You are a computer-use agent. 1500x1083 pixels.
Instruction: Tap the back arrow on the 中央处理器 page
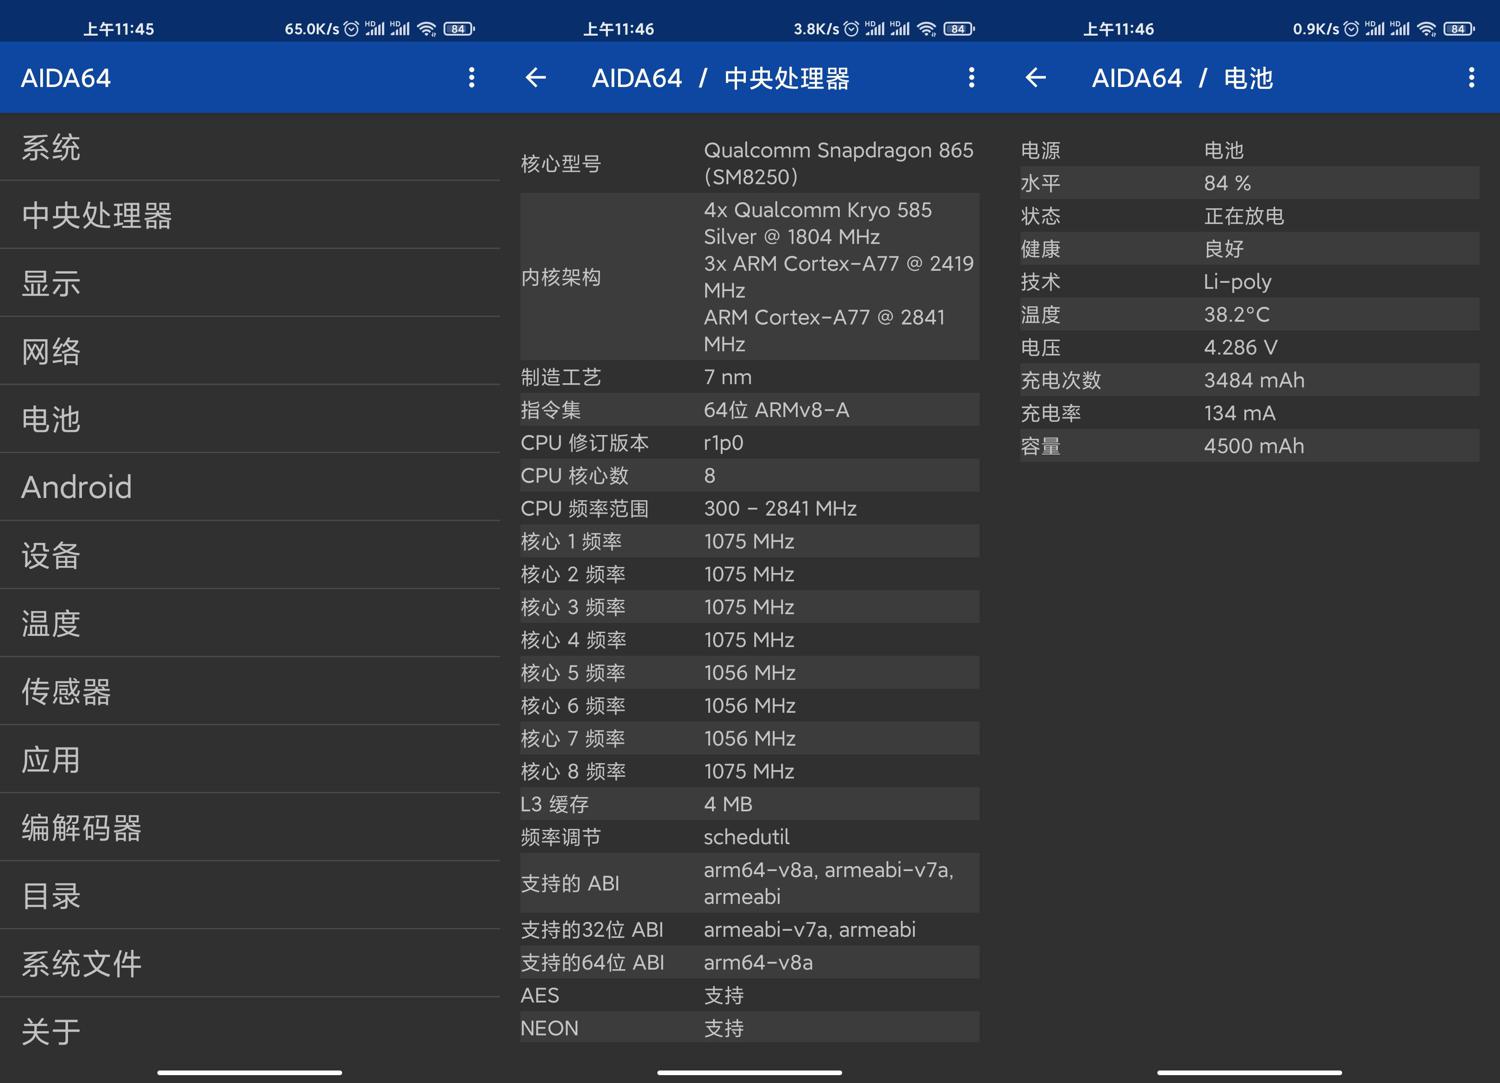tap(535, 77)
